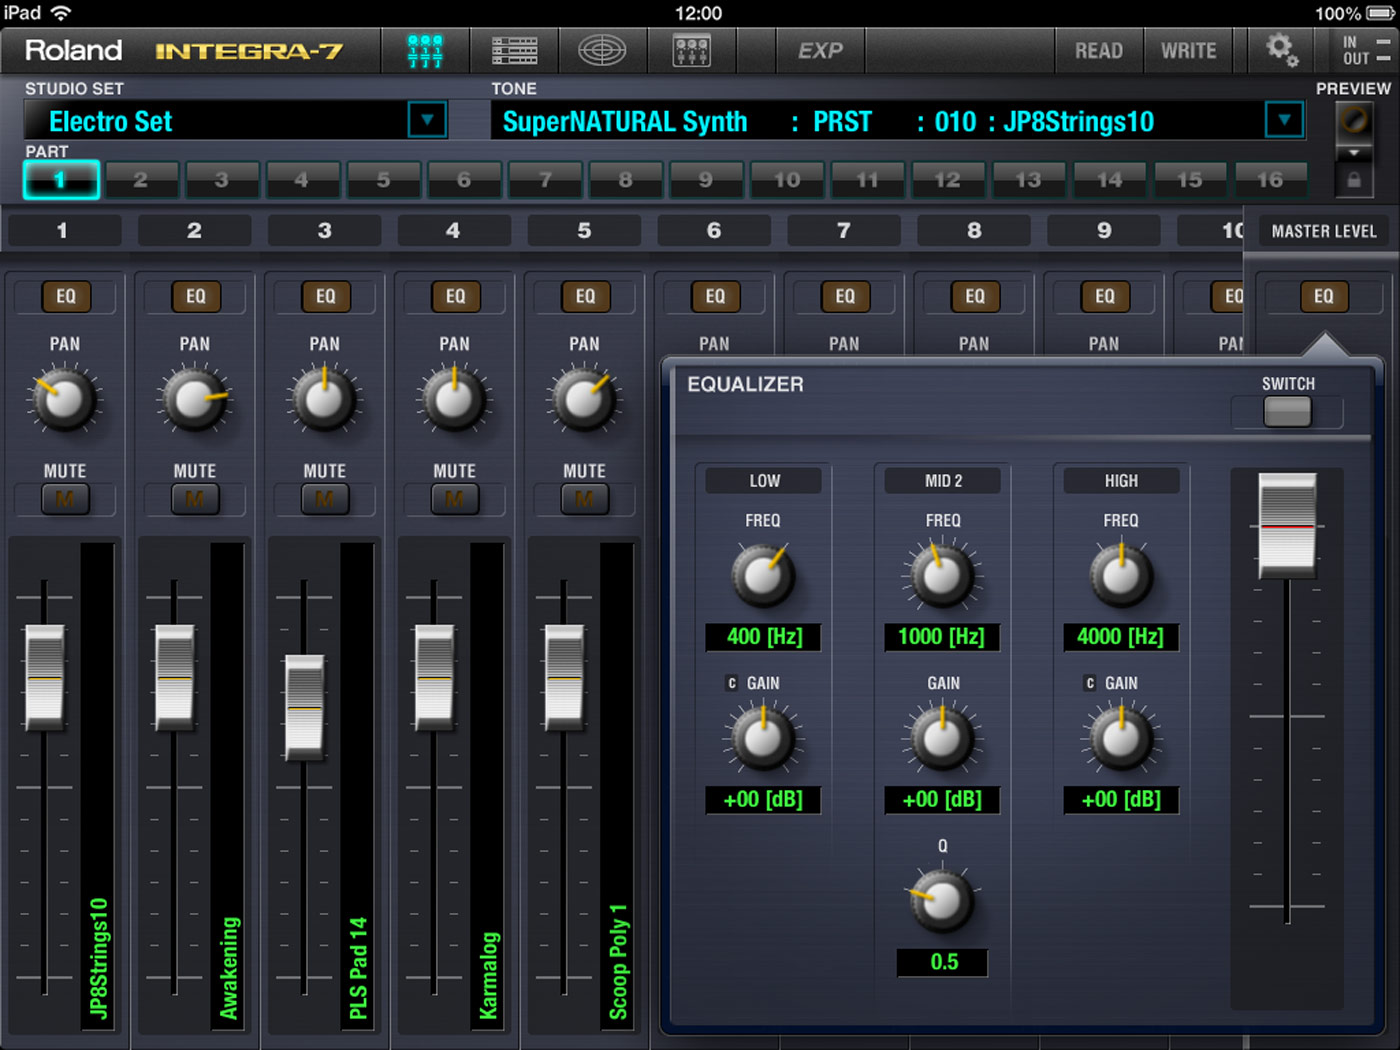Tap the iPad battery status indicator
The image size is (1400, 1050).
(x=1380, y=13)
